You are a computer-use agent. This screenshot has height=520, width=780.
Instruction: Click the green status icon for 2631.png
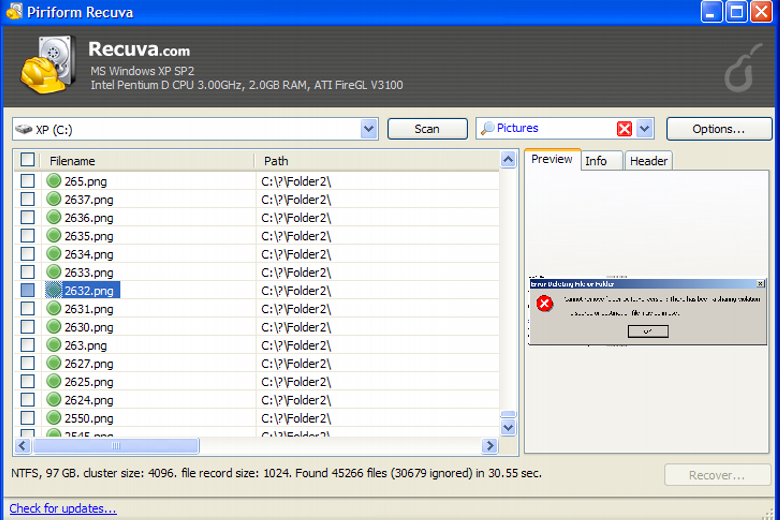click(53, 309)
